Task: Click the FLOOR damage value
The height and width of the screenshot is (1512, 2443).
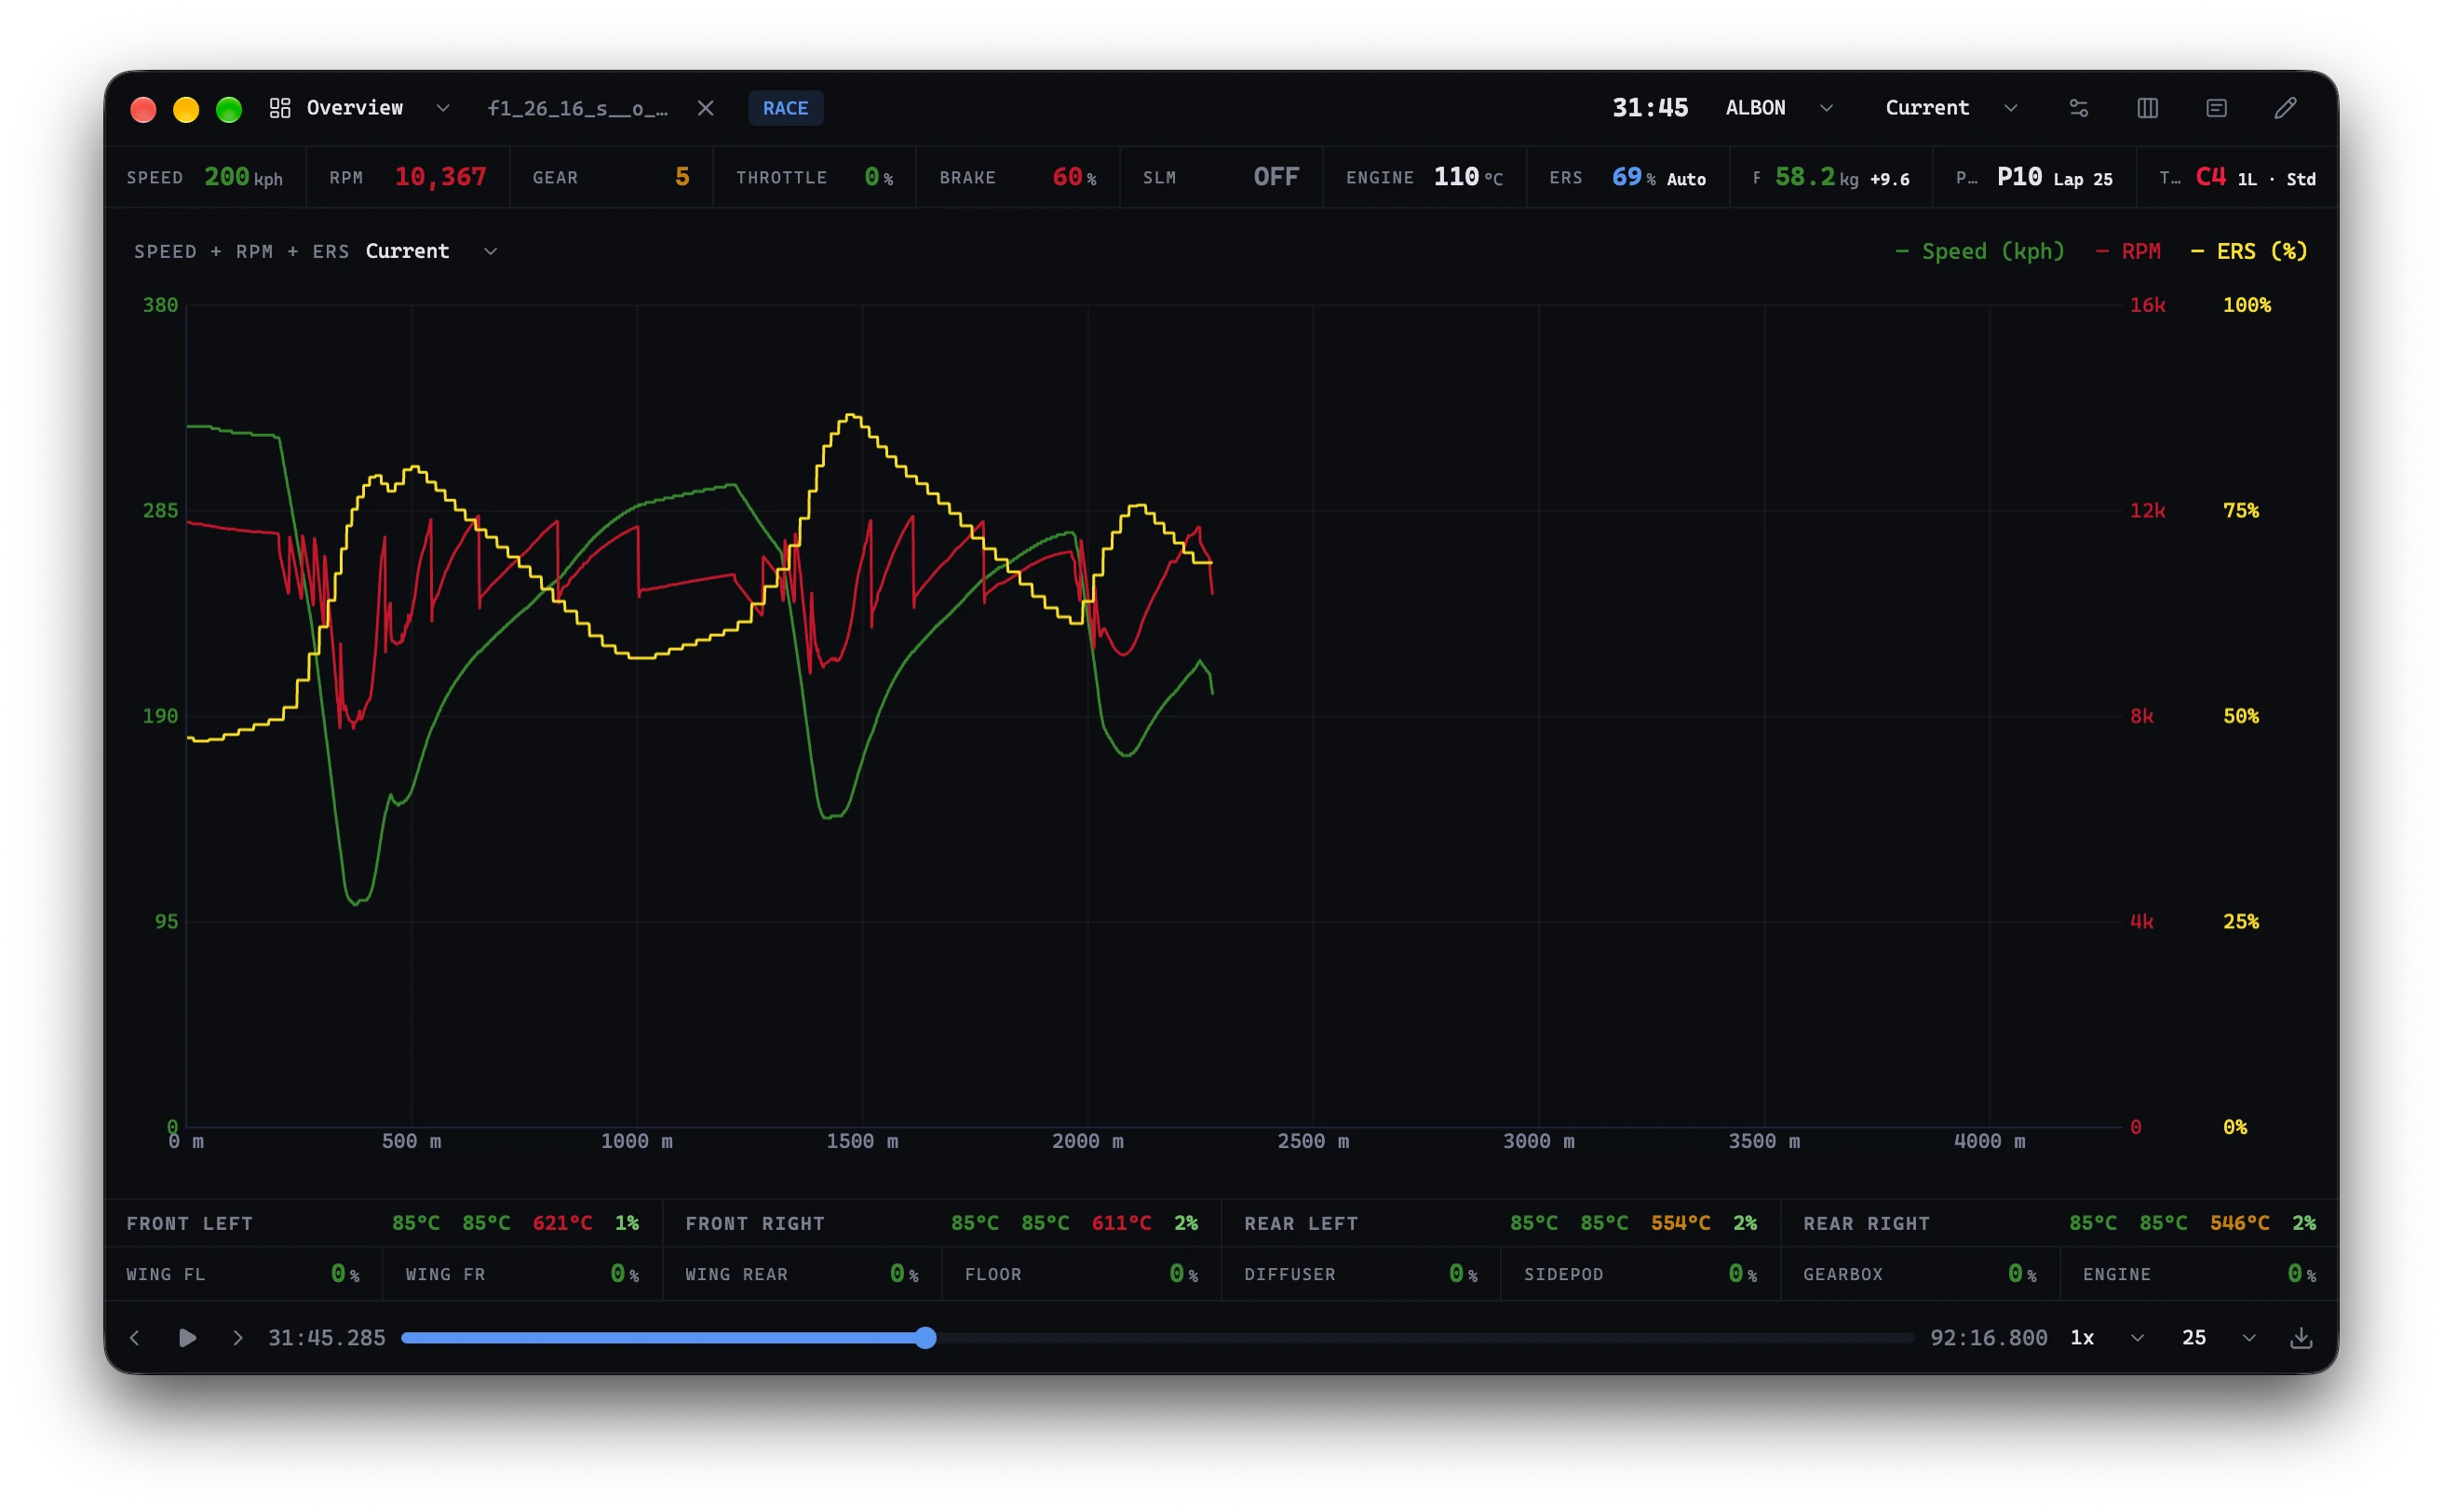Action: (1183, 1273)
